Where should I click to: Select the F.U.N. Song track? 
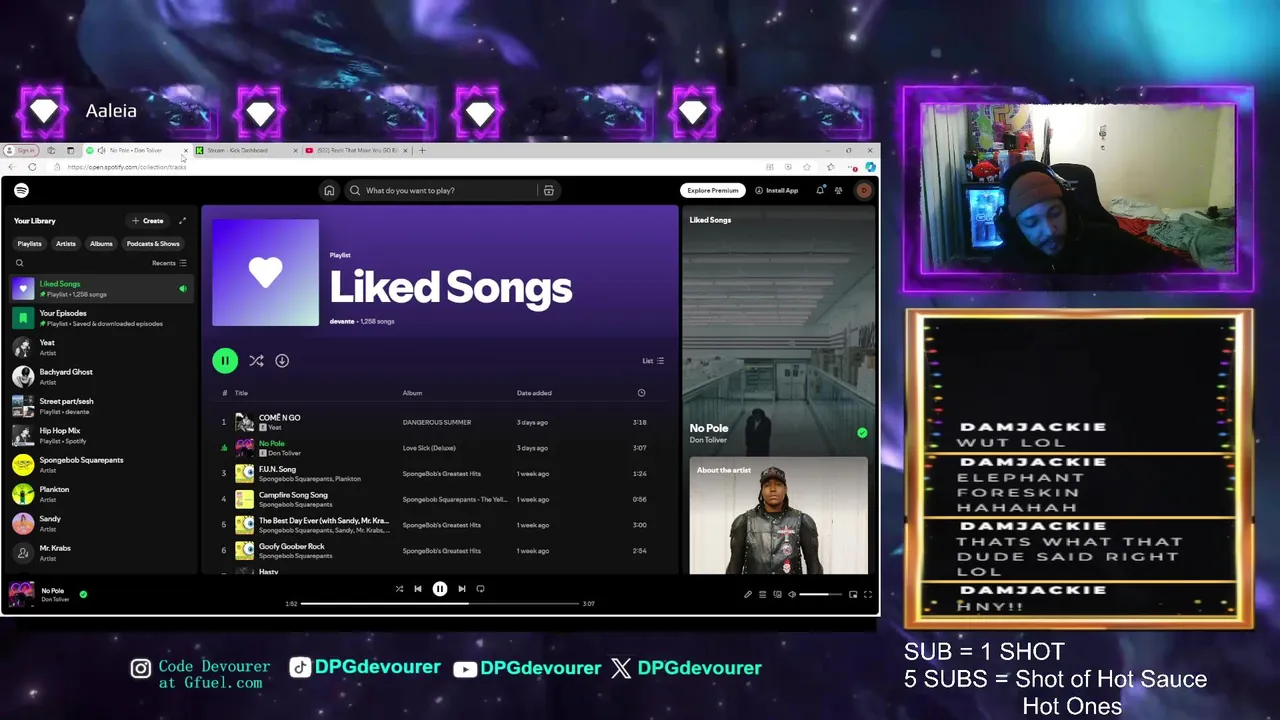[x=438, y=473]
